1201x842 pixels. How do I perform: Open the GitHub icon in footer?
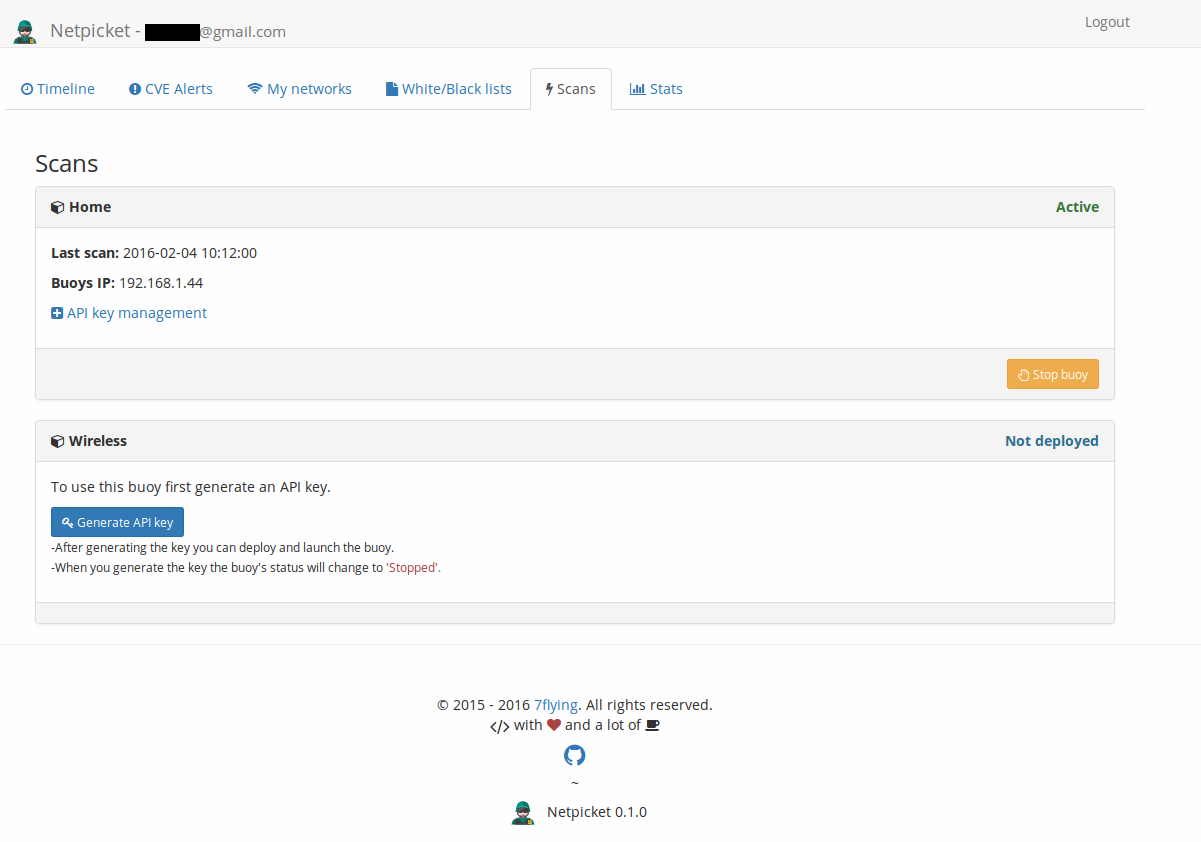pos(574,755)
